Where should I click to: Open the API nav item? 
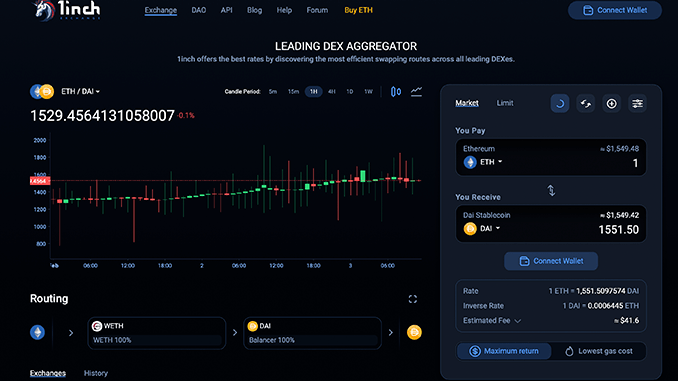pos(227,10)
